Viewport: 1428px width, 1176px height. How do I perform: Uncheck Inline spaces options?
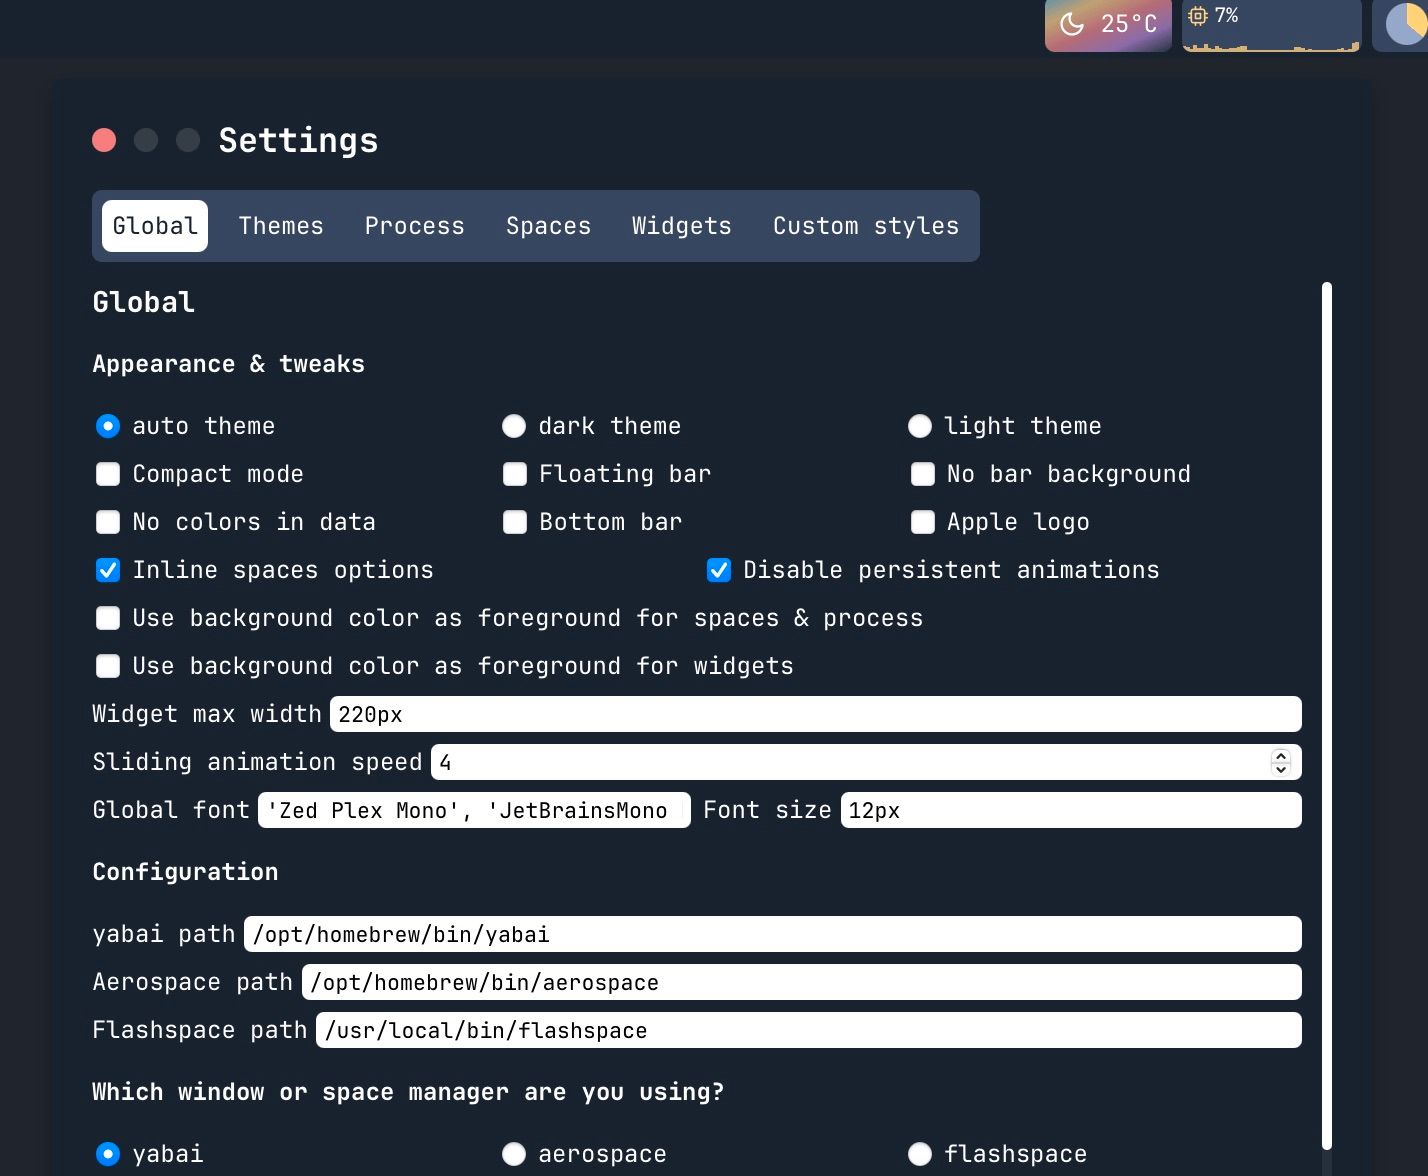[x=108, y=570]
